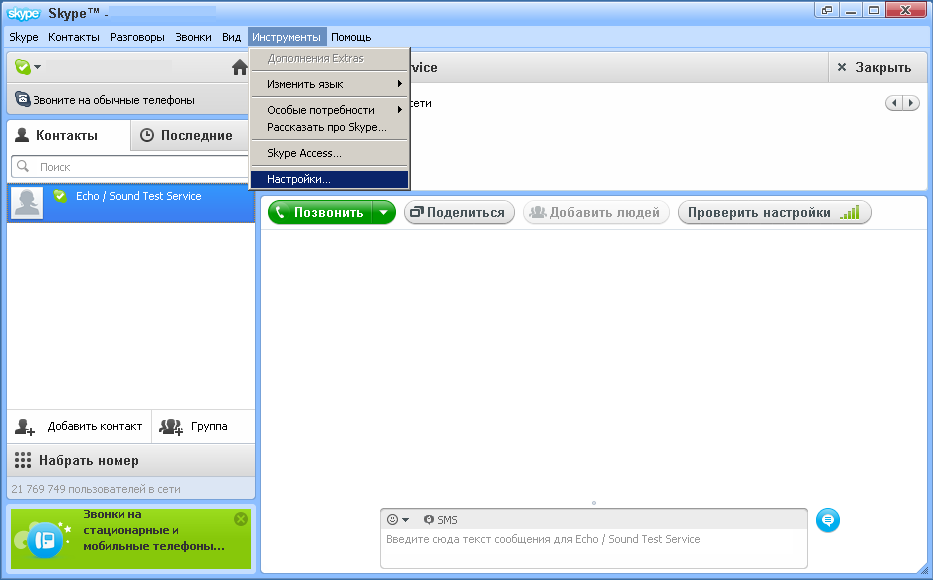Click the green Позвонить call button
Viewport: 933px width, 580px height.
(x=320, y=212)
